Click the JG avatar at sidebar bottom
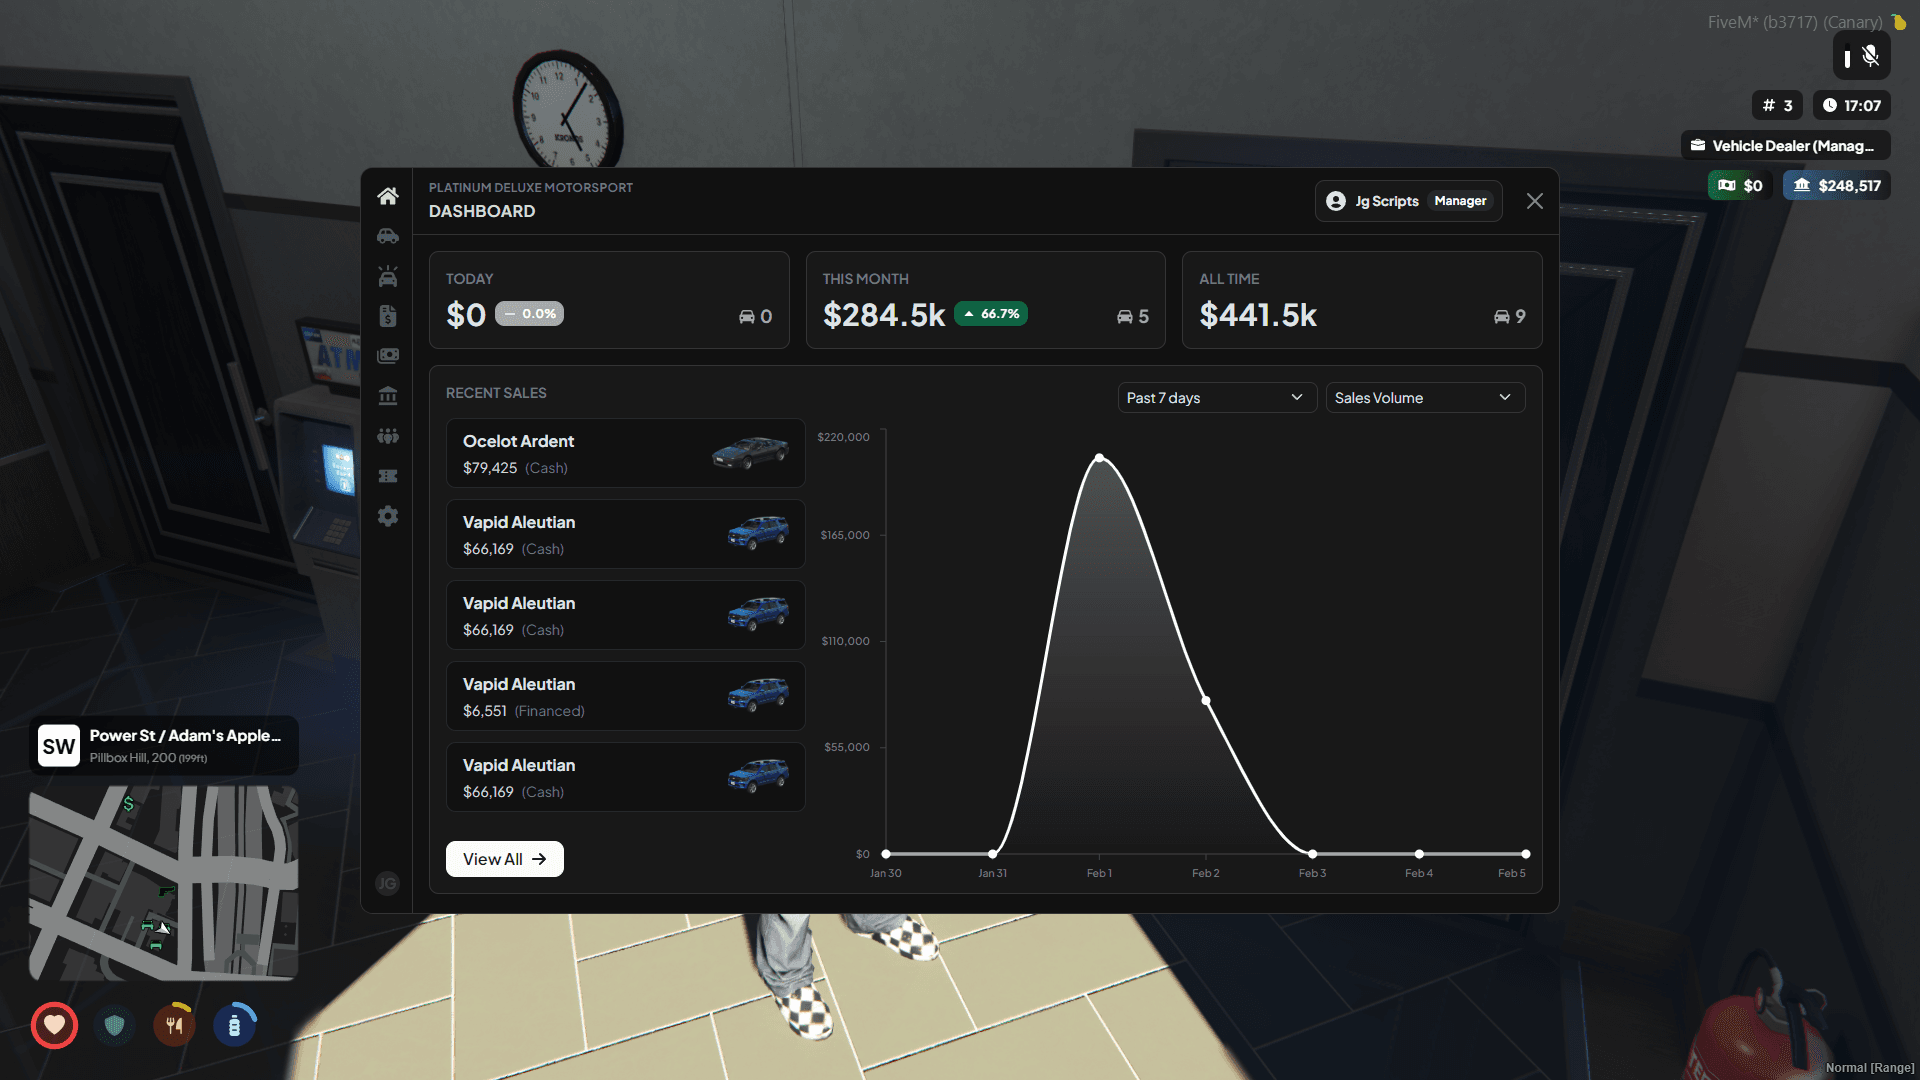1920x1080 pixels. point(387,883)
